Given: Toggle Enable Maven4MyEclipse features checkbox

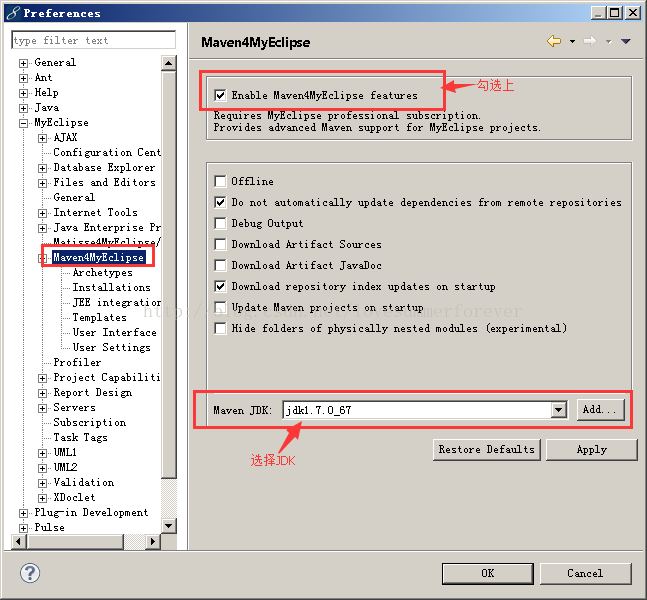Looking at the screenshot, I should coord(220,95).
